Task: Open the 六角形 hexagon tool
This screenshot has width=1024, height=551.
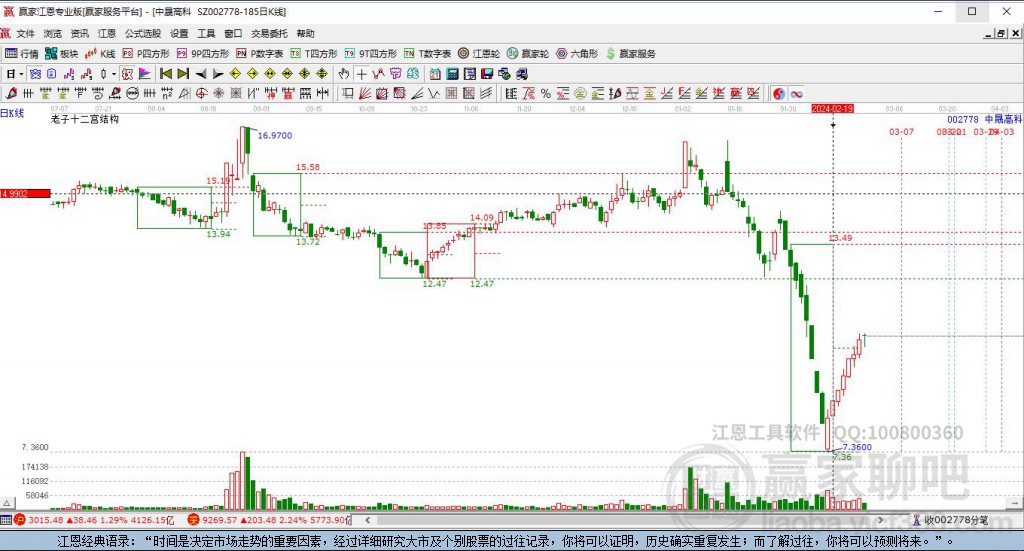Action: [x=577, y=54]
